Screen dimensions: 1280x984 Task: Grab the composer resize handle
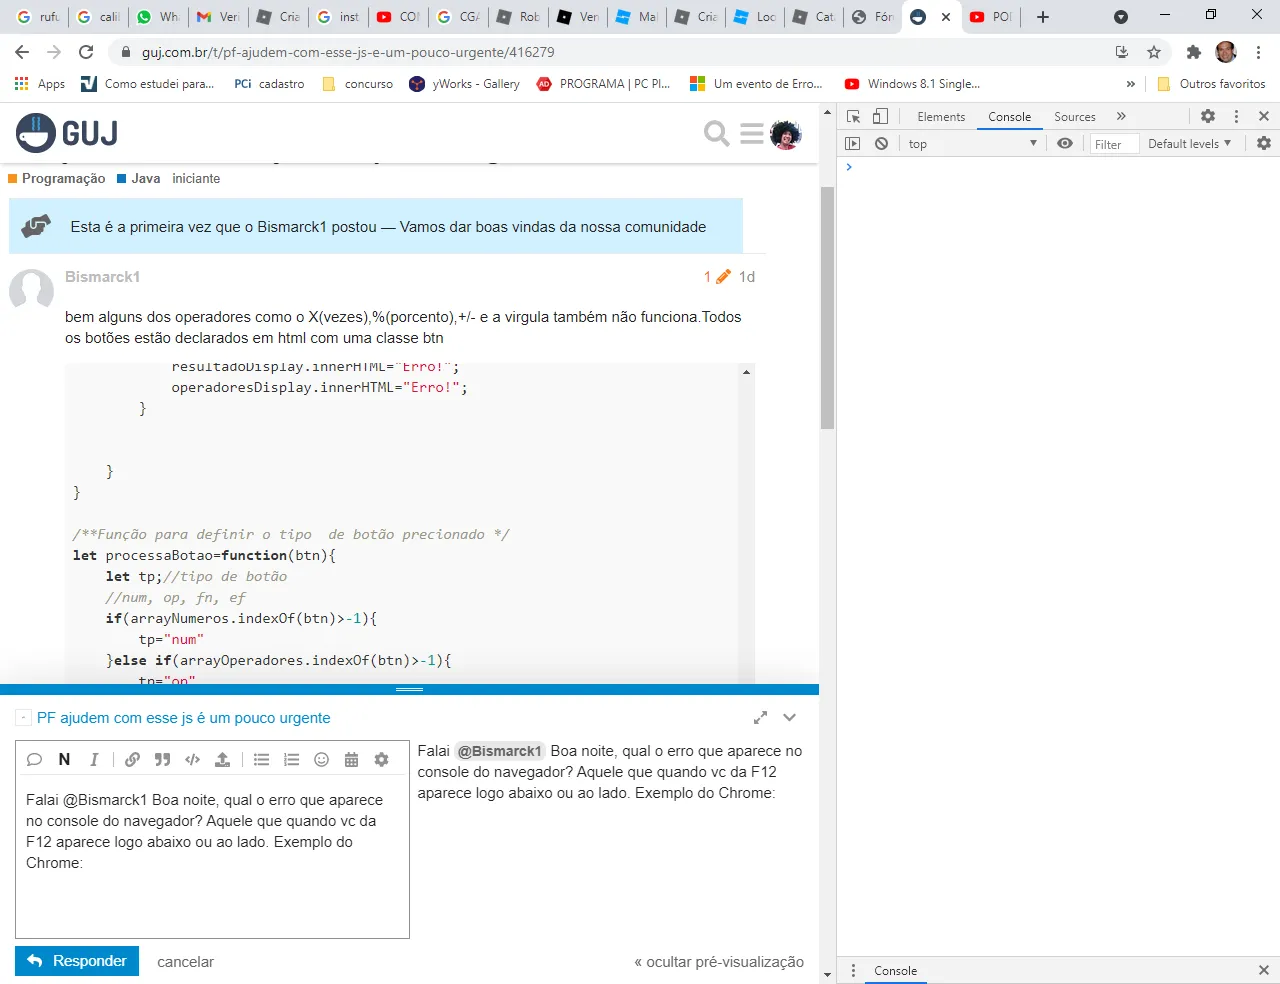click(x=409, y=690)
